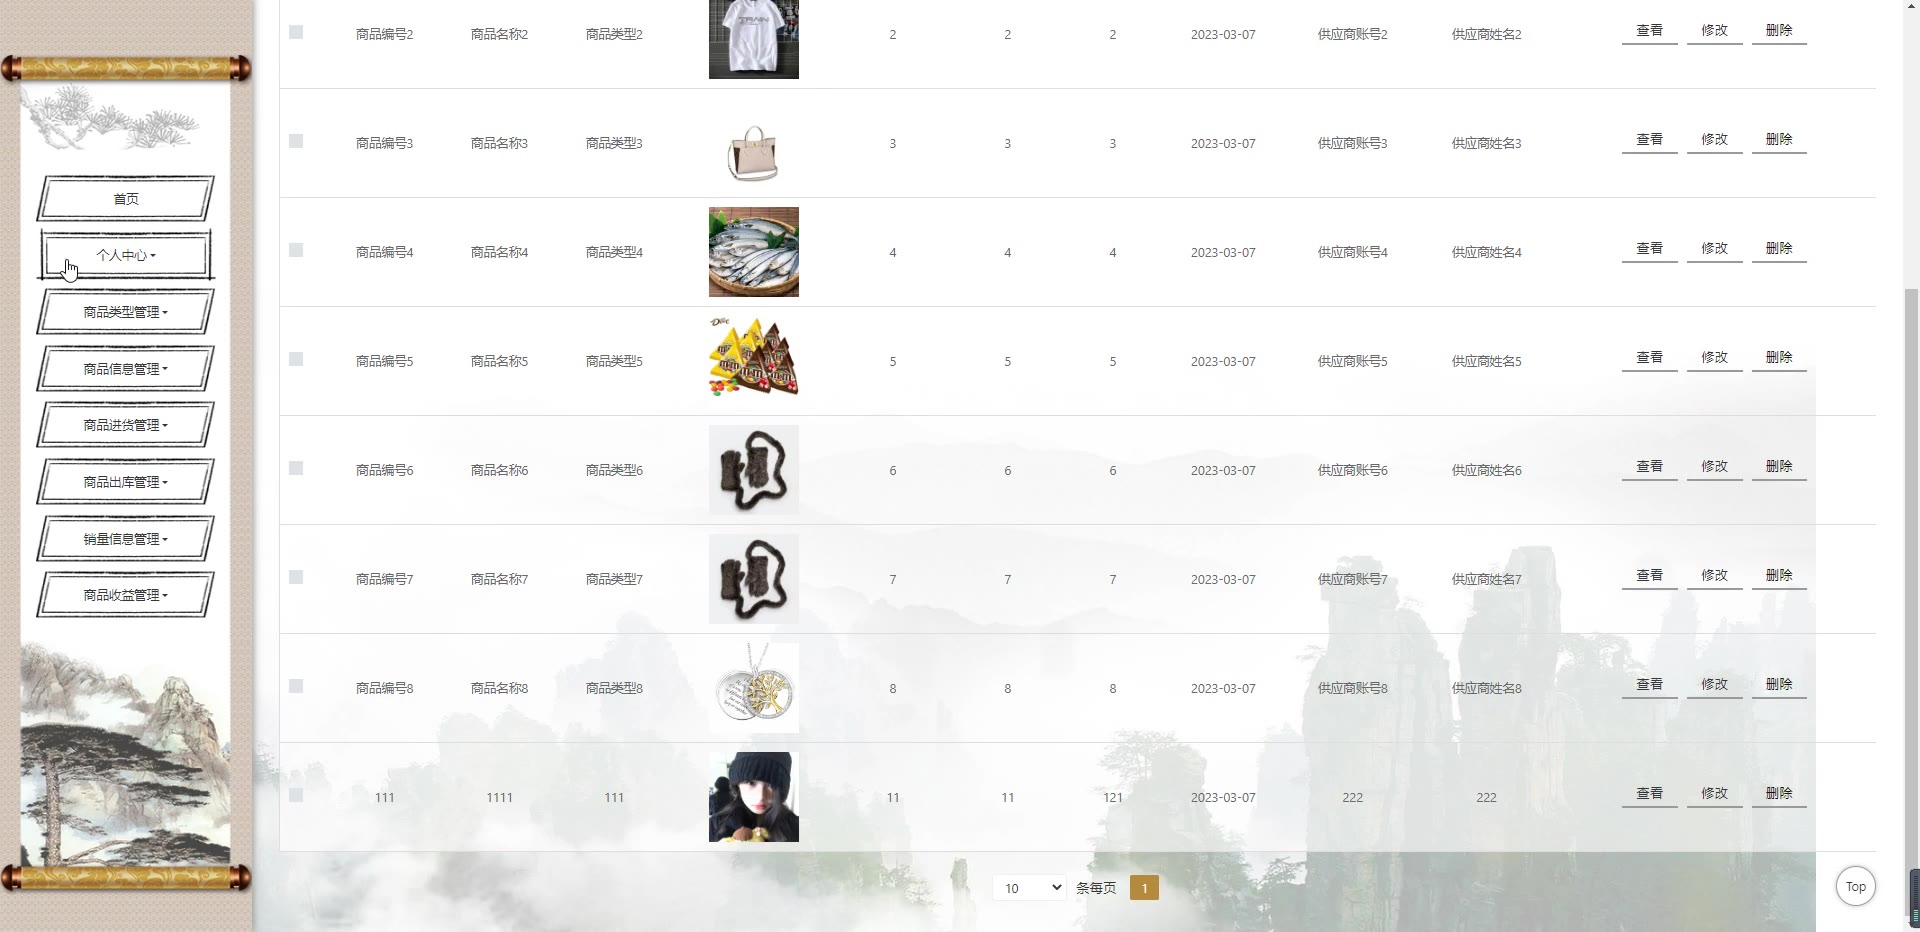1920x932 pixels.
Task: Expand the 商品进货管理 sidebar menu
Action: pos(126,425)
